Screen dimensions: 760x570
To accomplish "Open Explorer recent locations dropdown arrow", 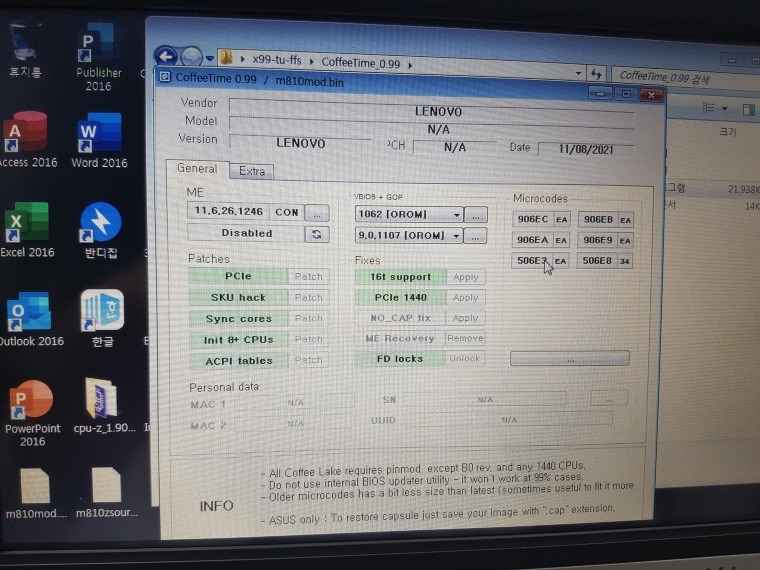I will (210, 59).
